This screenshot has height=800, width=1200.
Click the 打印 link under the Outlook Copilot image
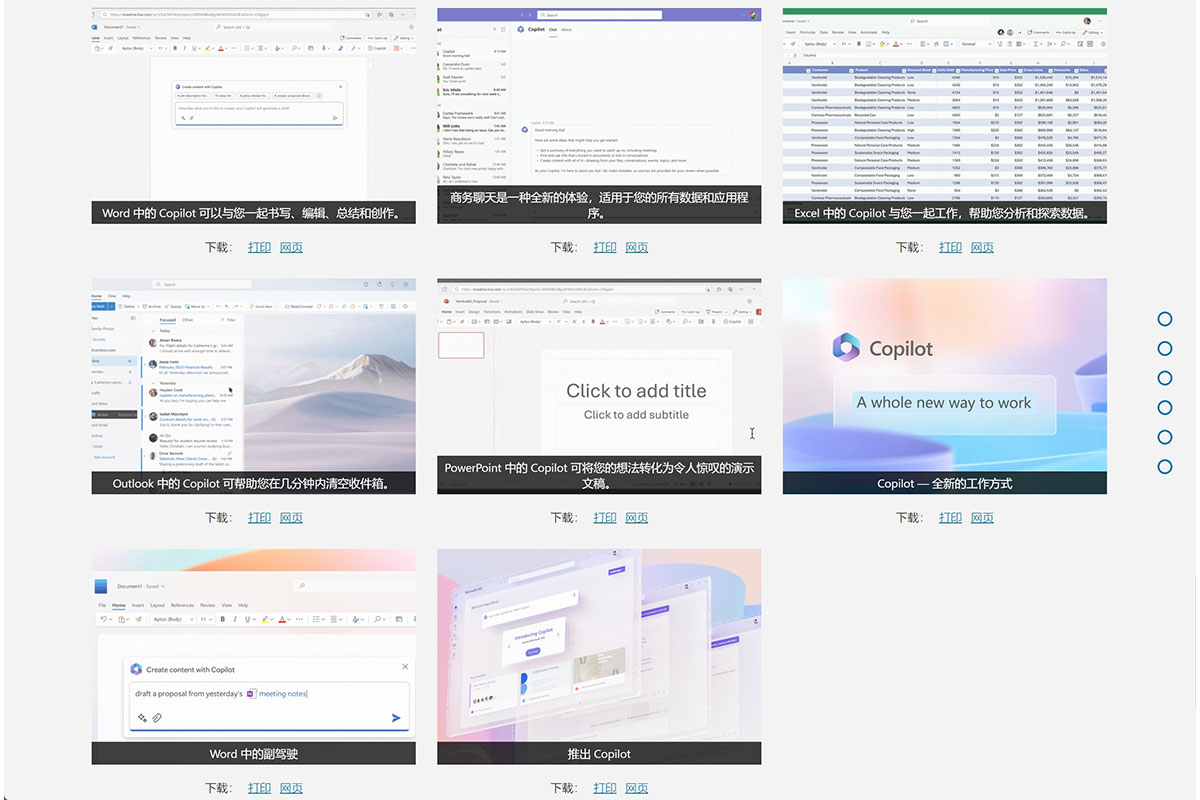pos(259,517)
